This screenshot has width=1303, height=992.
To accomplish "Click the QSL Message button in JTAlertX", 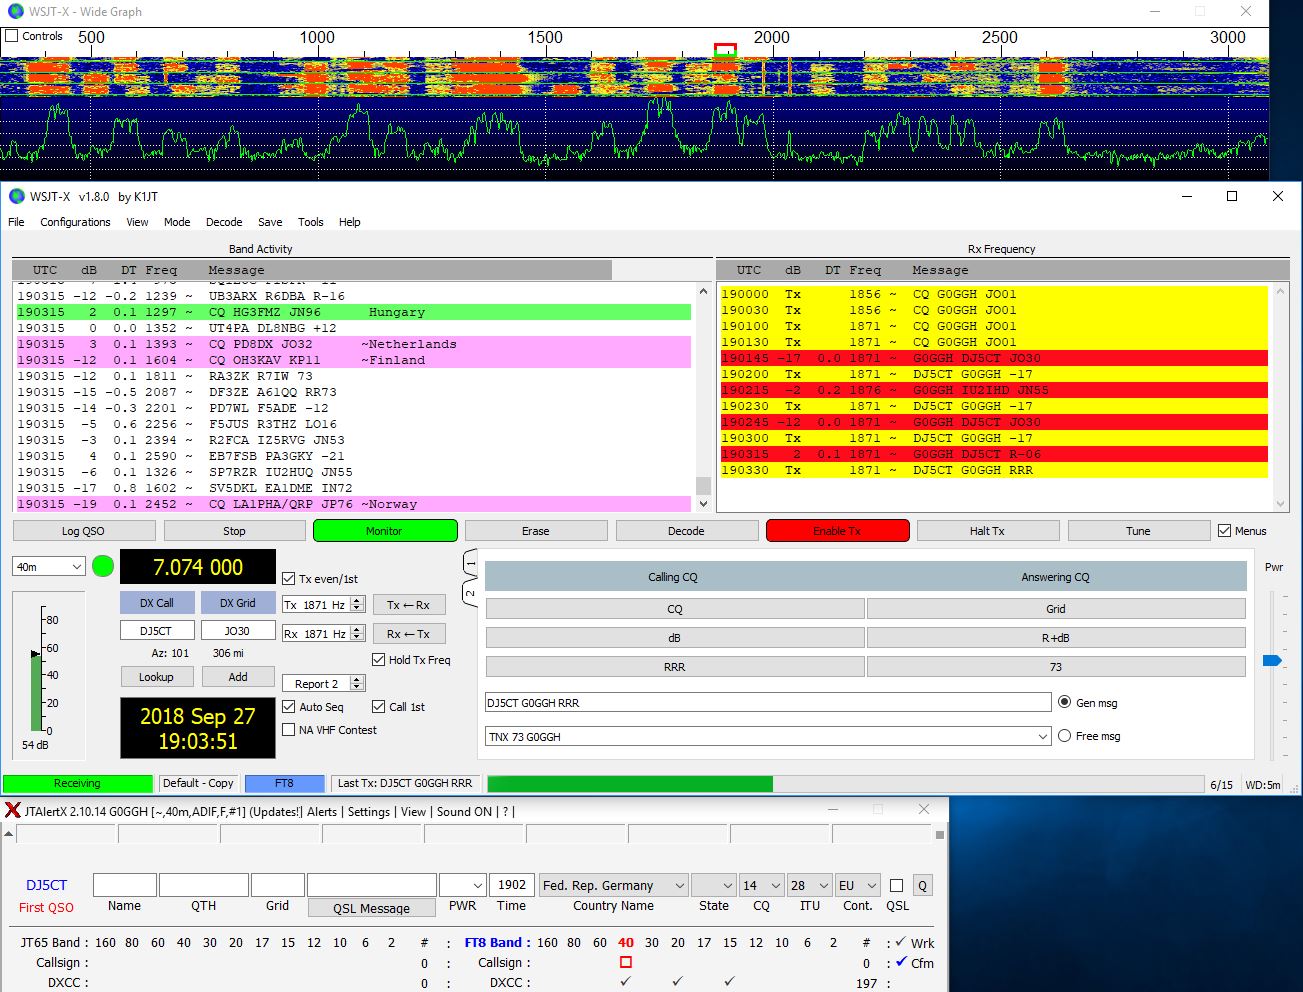I will click(371, 908).
